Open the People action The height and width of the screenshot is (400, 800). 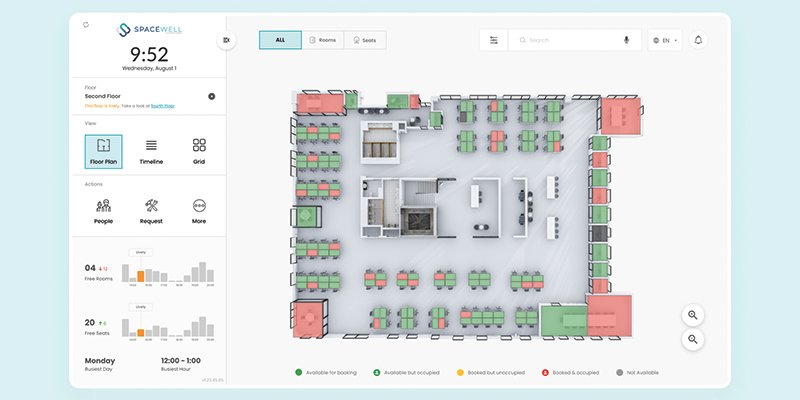pyautogui.click(x=104, y=211)
